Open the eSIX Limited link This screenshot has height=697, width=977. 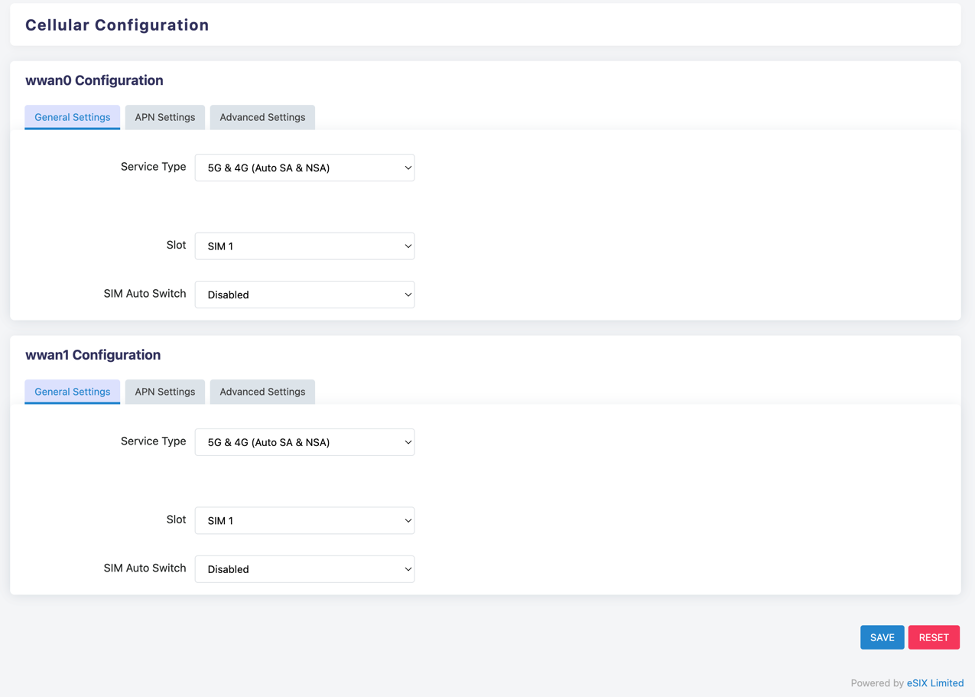pos(936,682)
